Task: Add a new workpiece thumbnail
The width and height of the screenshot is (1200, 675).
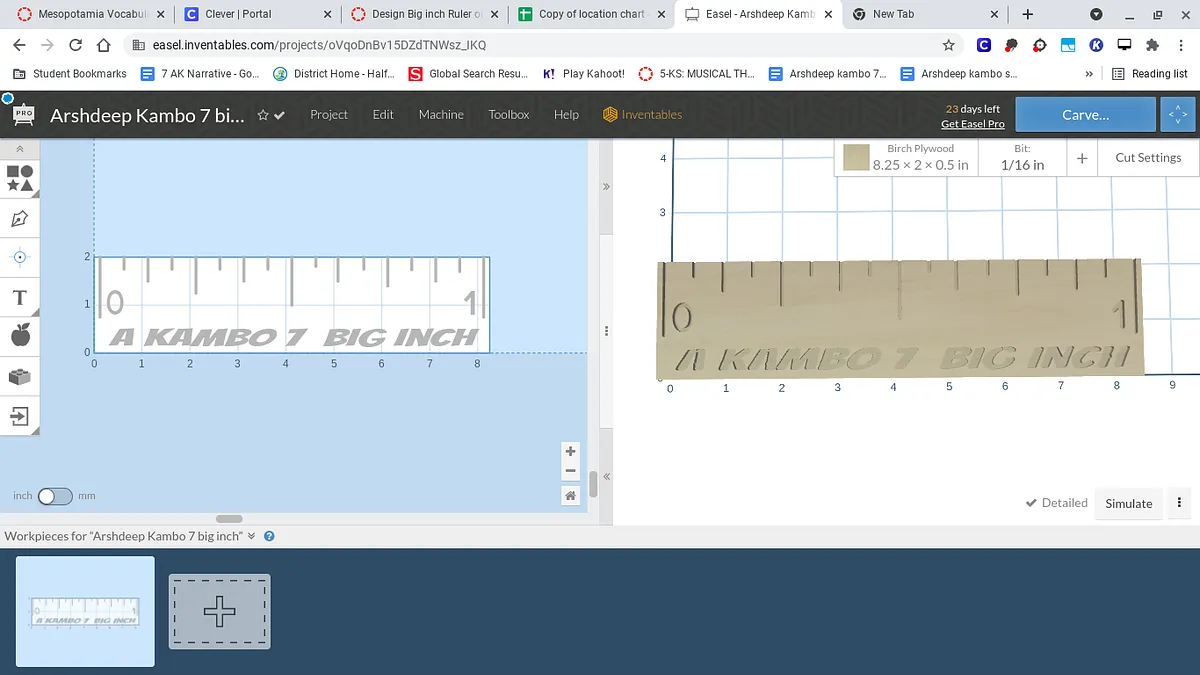Action: pos(220,611)
